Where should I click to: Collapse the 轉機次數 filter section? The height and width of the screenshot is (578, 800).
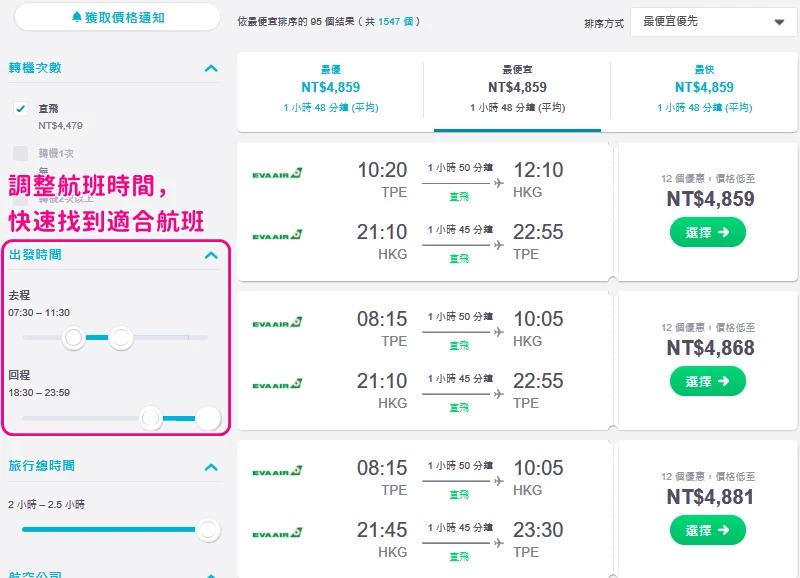click(x=211, y=68)
